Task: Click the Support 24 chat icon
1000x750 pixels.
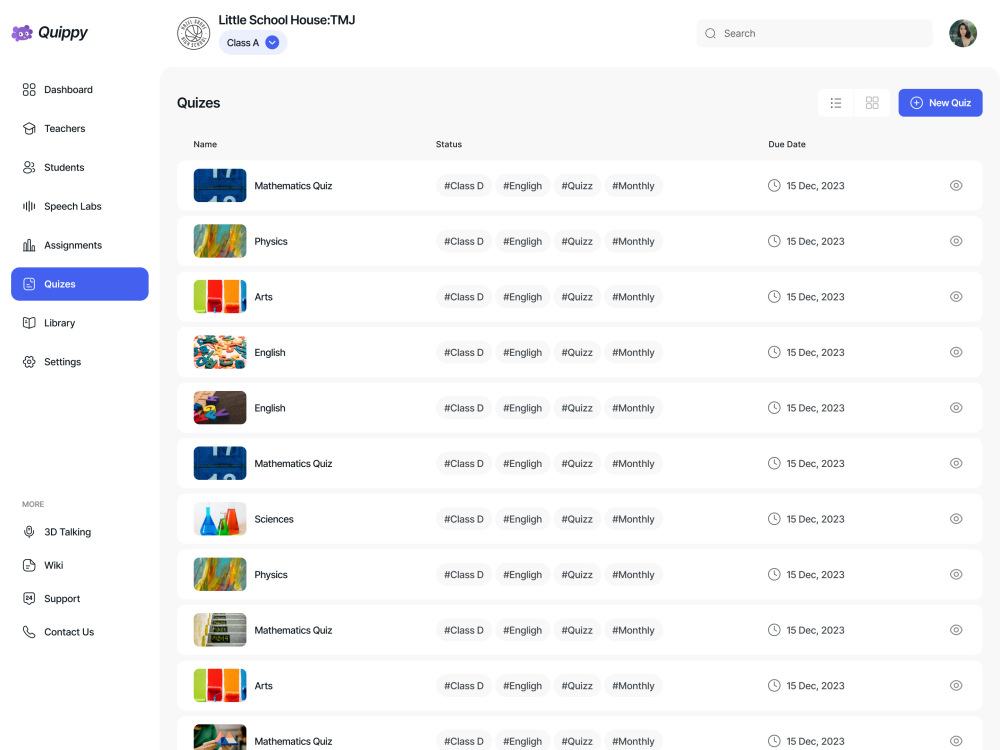Action: point(29,599)
